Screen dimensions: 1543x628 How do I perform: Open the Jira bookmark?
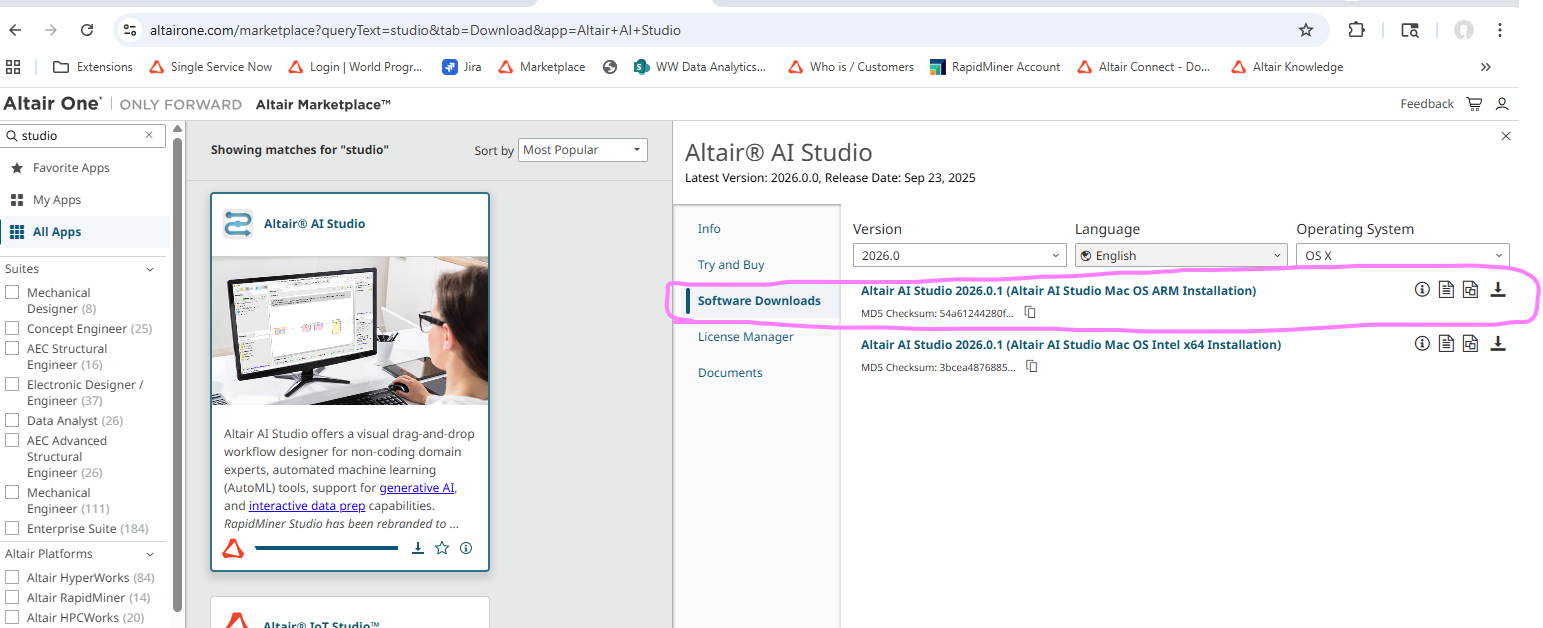(x=462, y=67)
